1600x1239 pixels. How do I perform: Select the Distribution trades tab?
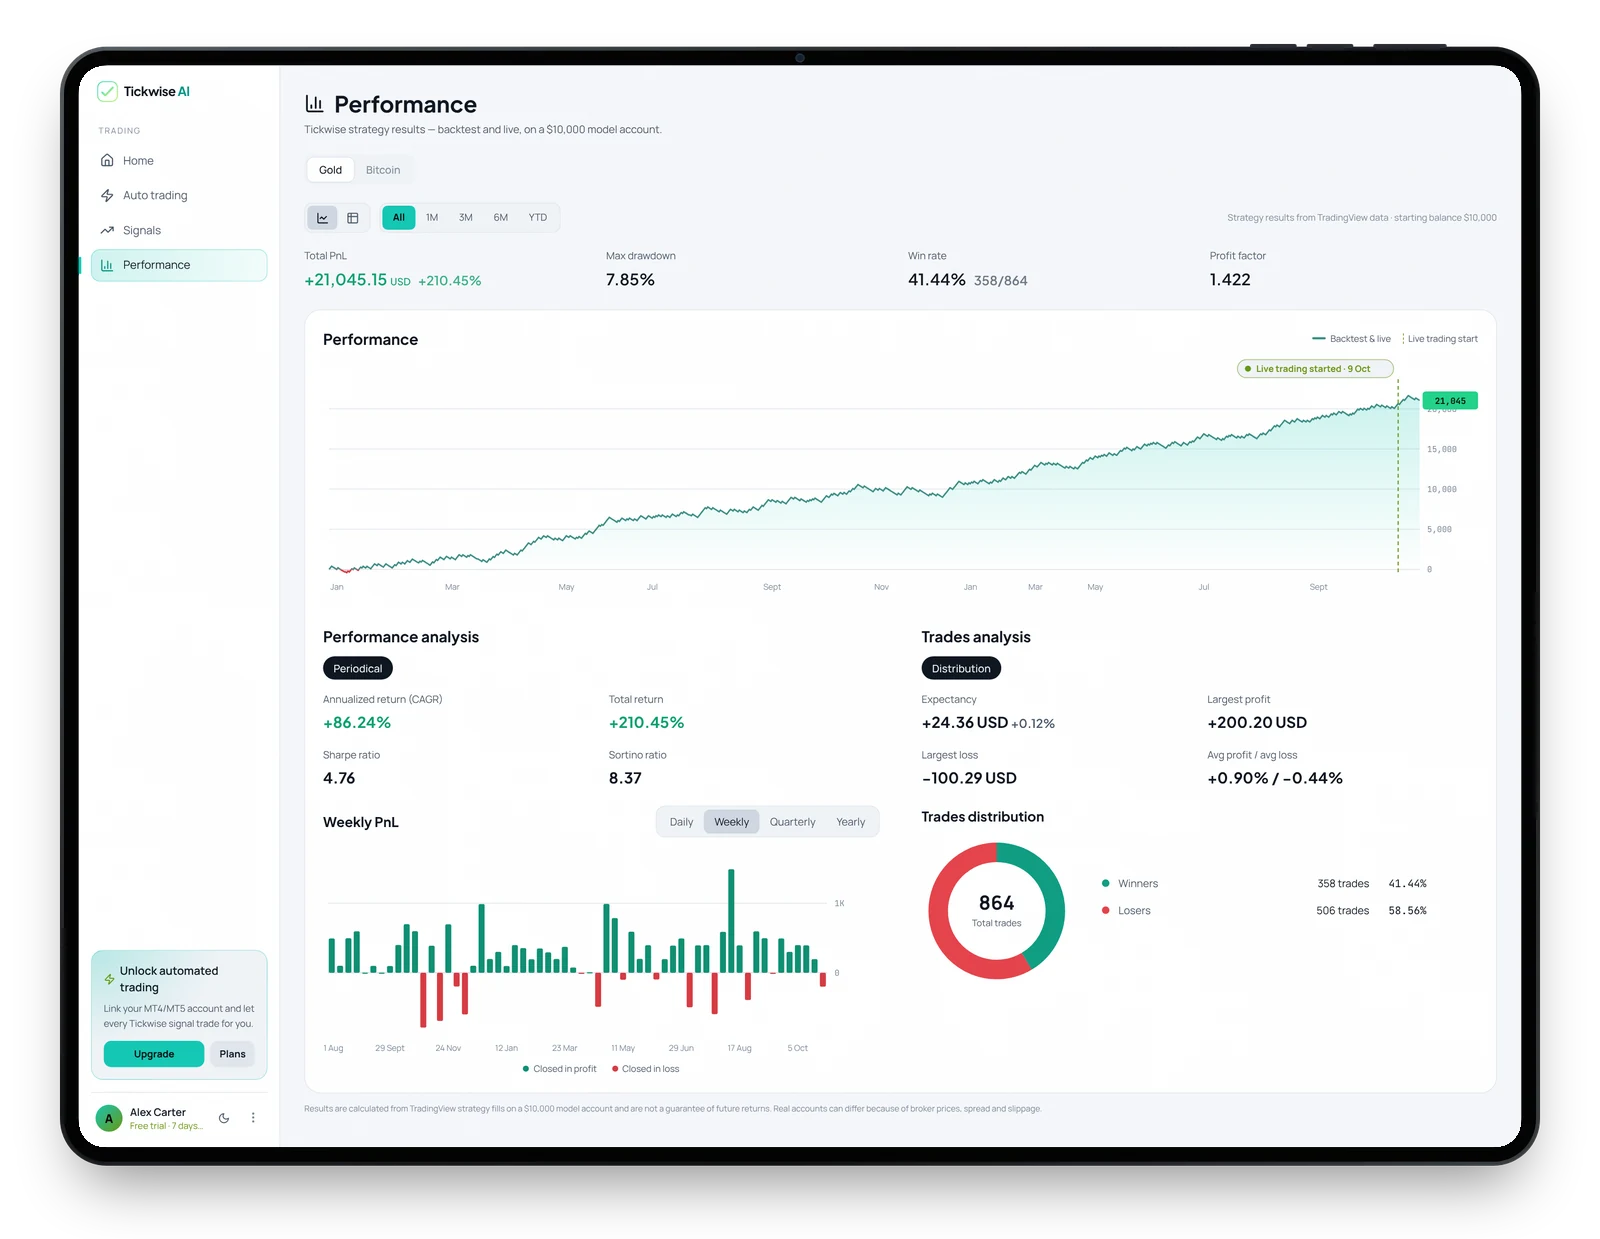point(961,668)
